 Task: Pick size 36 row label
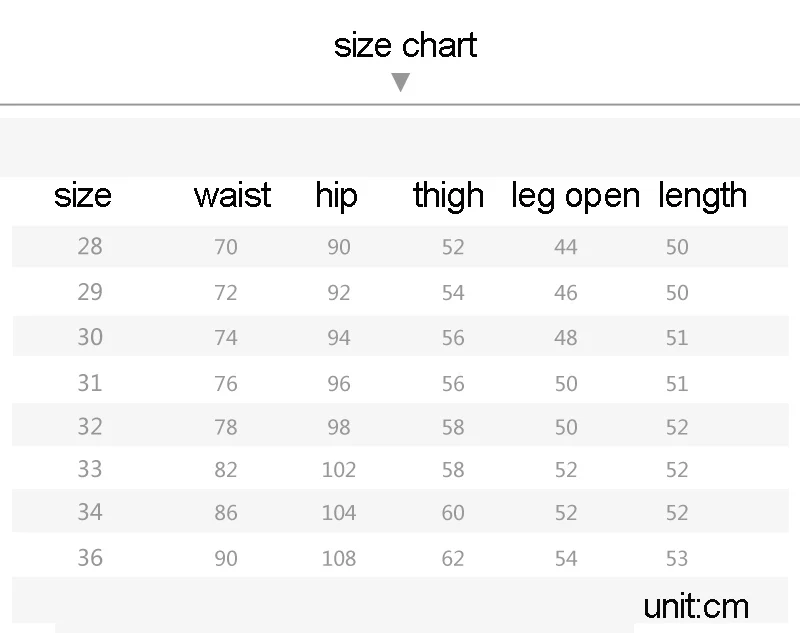pos(90,558)
